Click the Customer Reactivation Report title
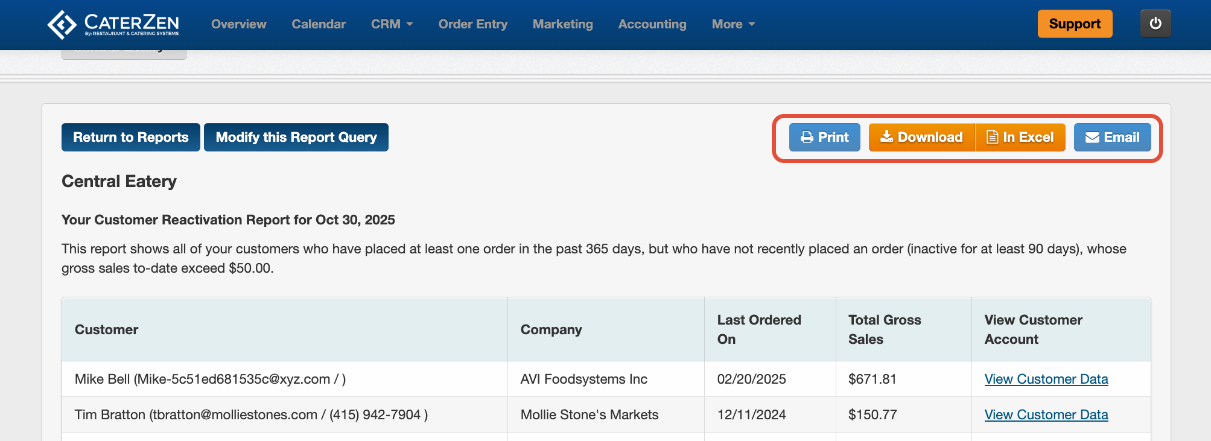Screen dimensions: 1211x441 point(229,219)
